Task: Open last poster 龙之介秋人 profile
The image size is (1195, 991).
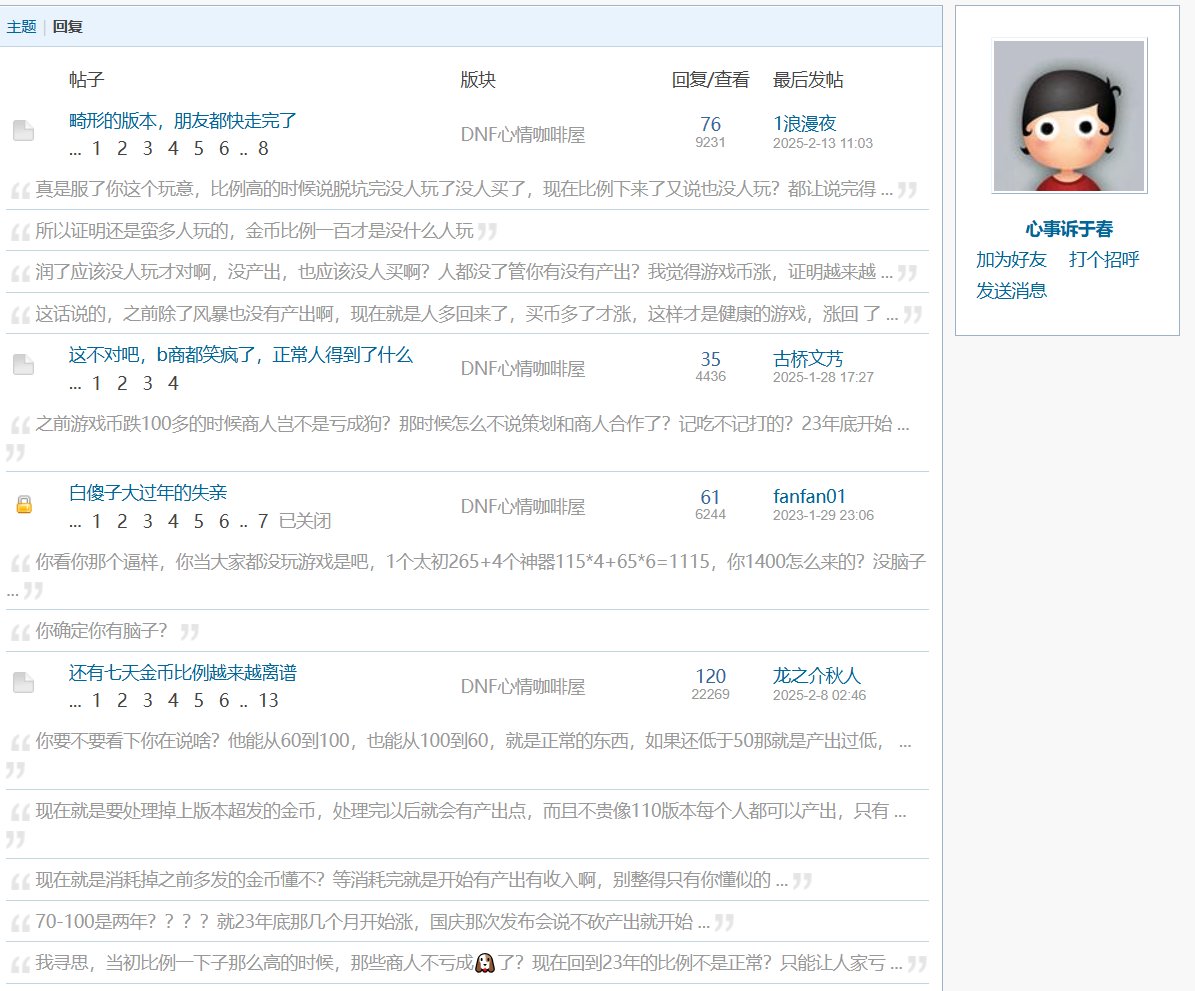Action: (817, 675)
